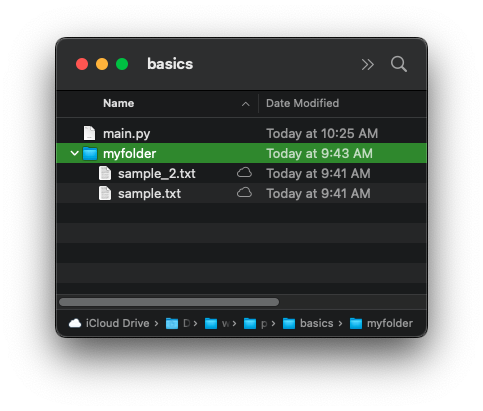Download sample.txt via cloud icon
Viewport: 483px width, 411px height.
coord(244,193)
